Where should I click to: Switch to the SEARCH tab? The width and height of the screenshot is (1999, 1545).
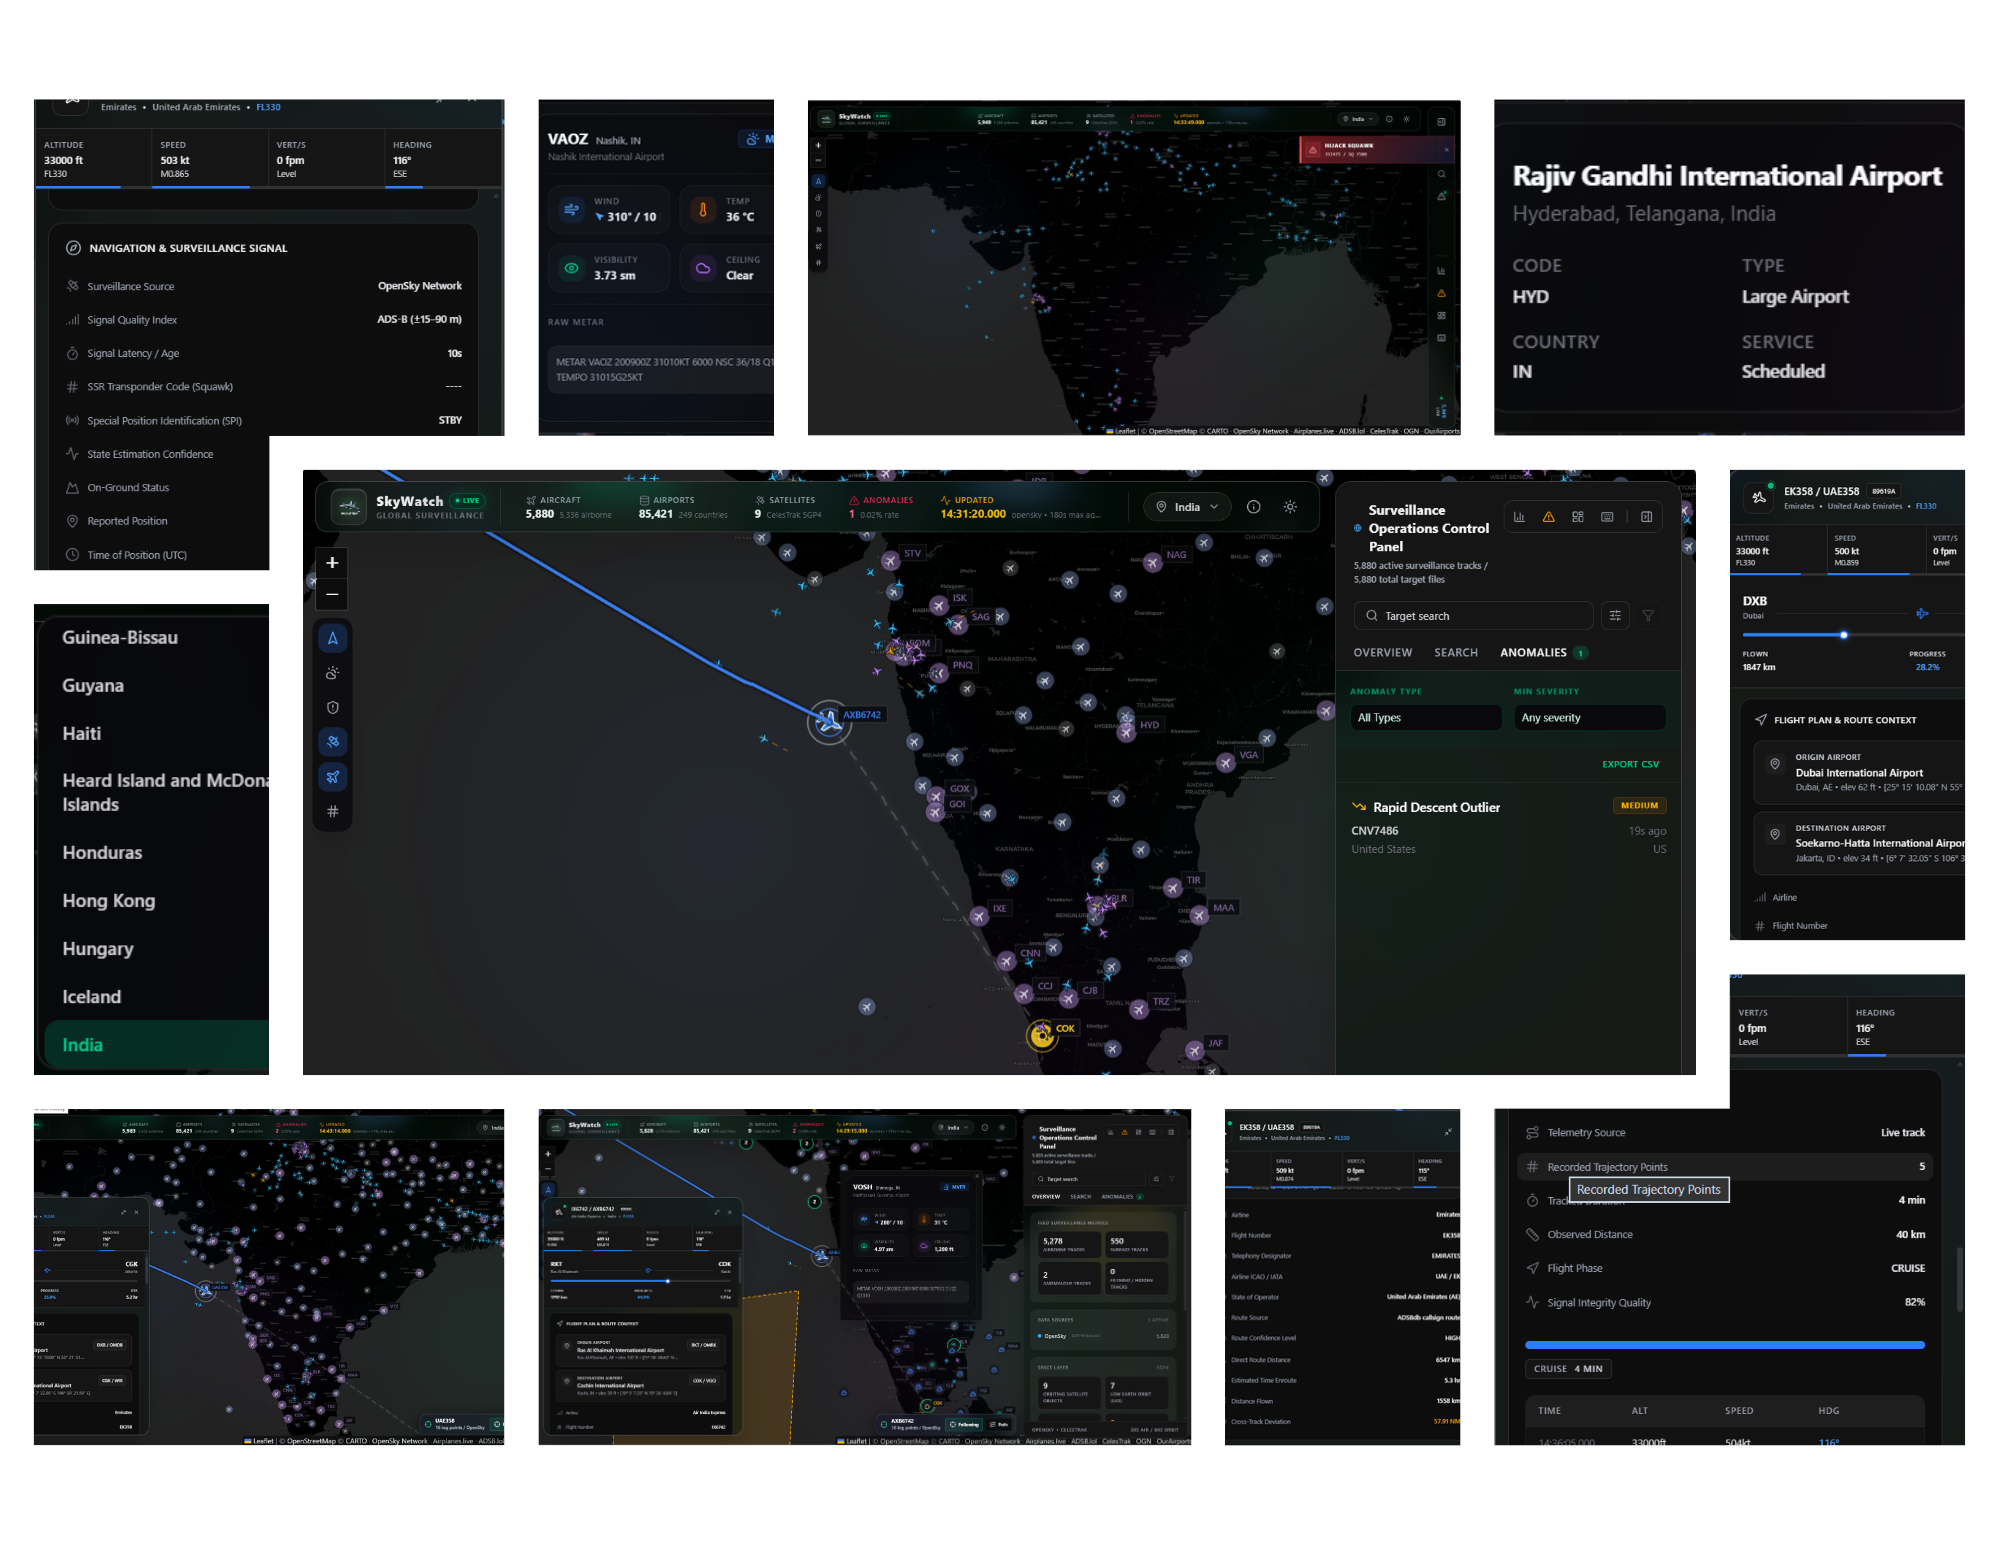coord(1456,653)
